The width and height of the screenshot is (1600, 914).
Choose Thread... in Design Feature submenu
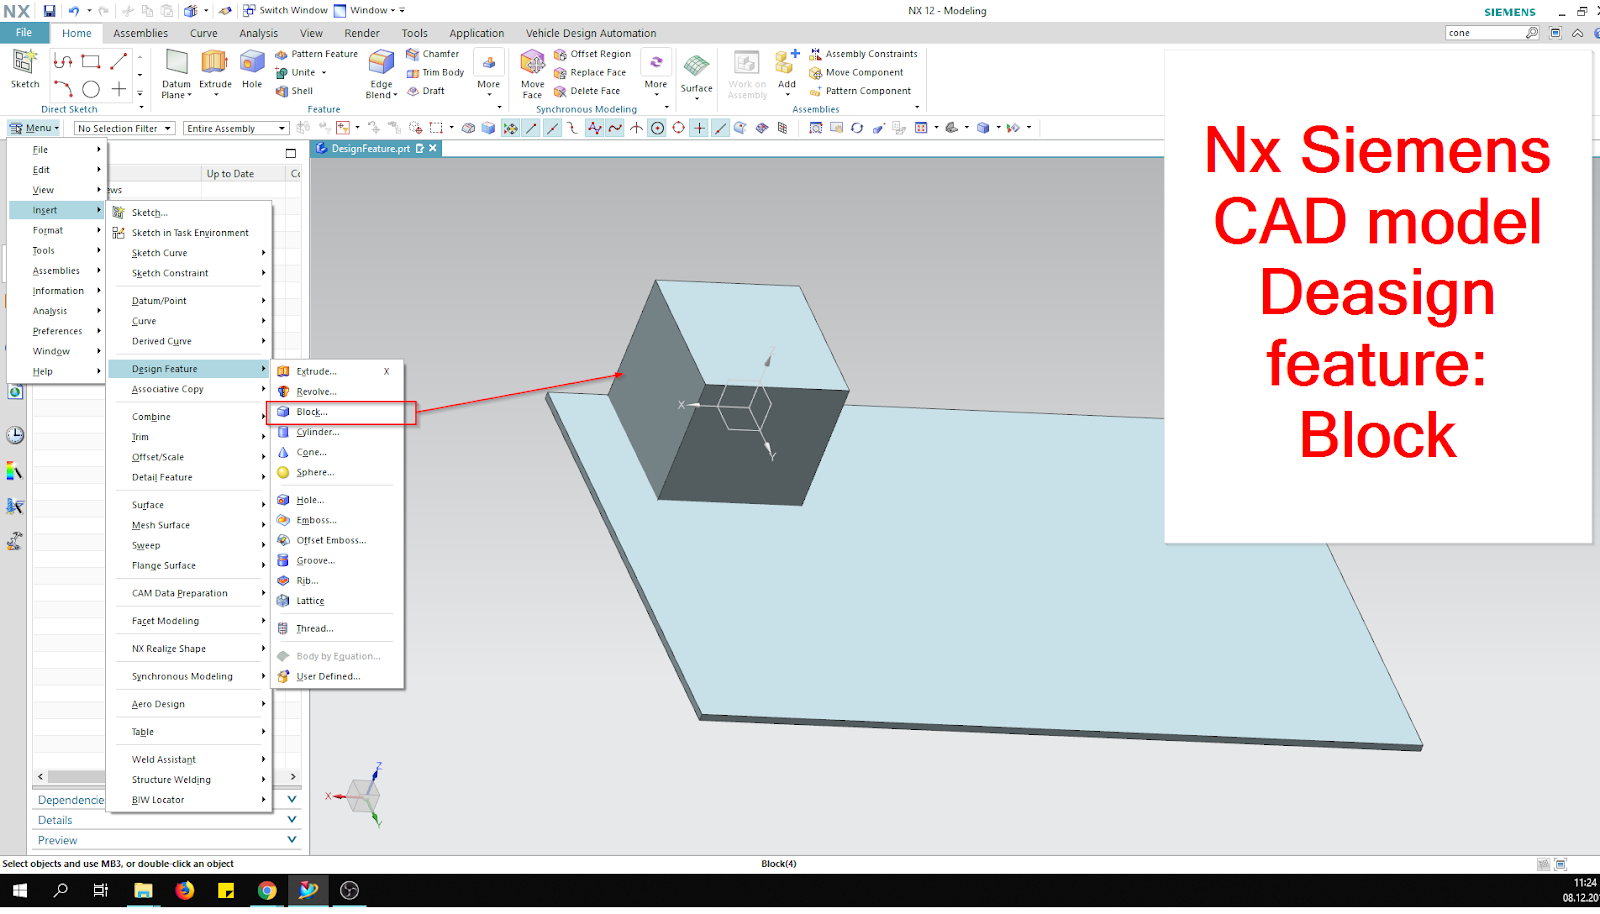(338, 628)
